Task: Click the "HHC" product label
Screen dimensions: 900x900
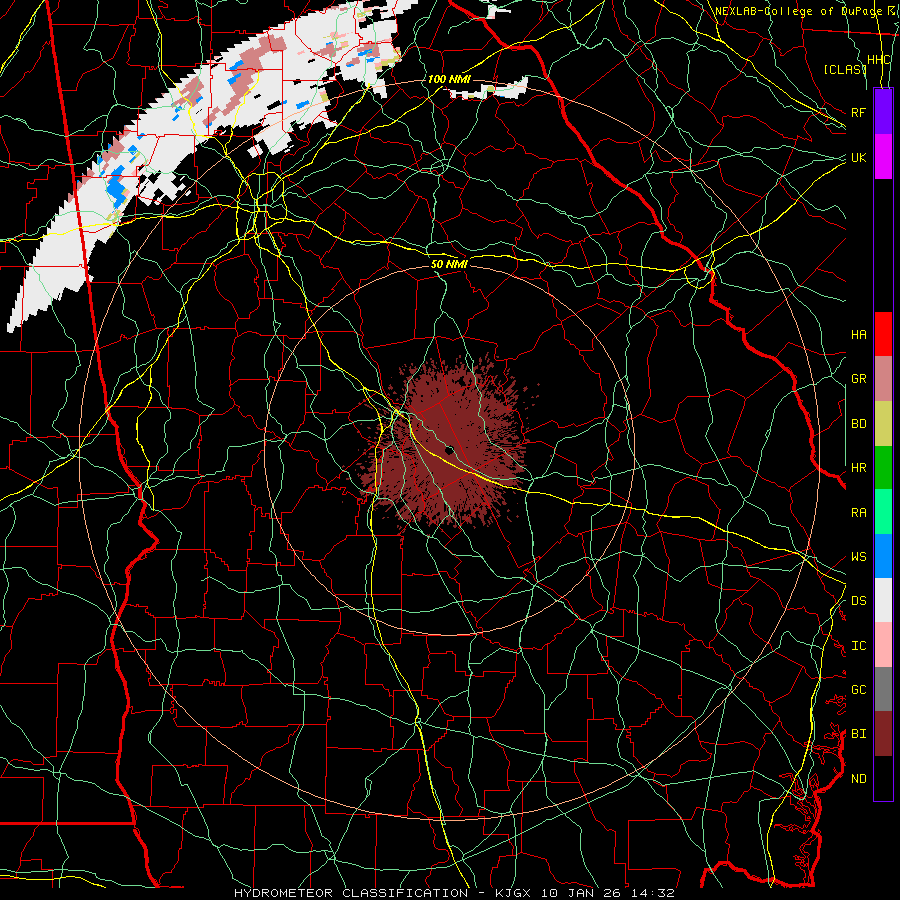Action: tap(878, 60)
